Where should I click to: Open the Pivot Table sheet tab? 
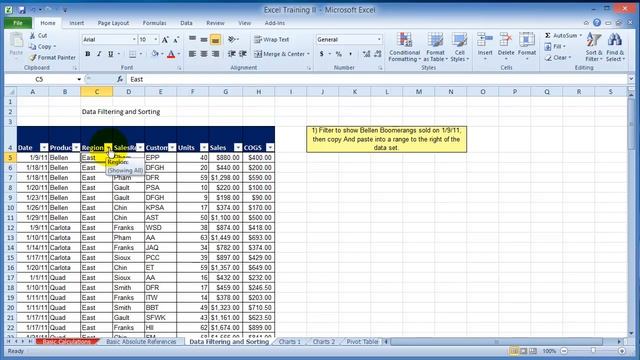[362, 342]
